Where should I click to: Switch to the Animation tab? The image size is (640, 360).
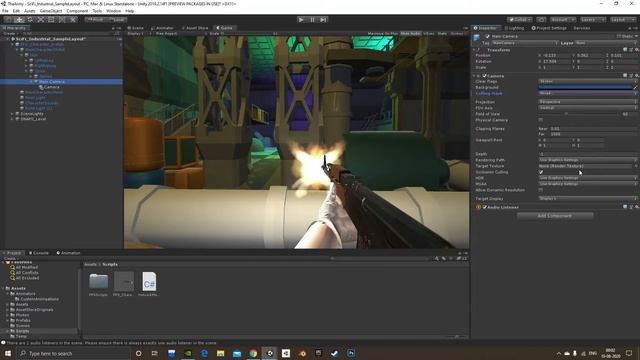pyautogui.click(x=68, y=253)
